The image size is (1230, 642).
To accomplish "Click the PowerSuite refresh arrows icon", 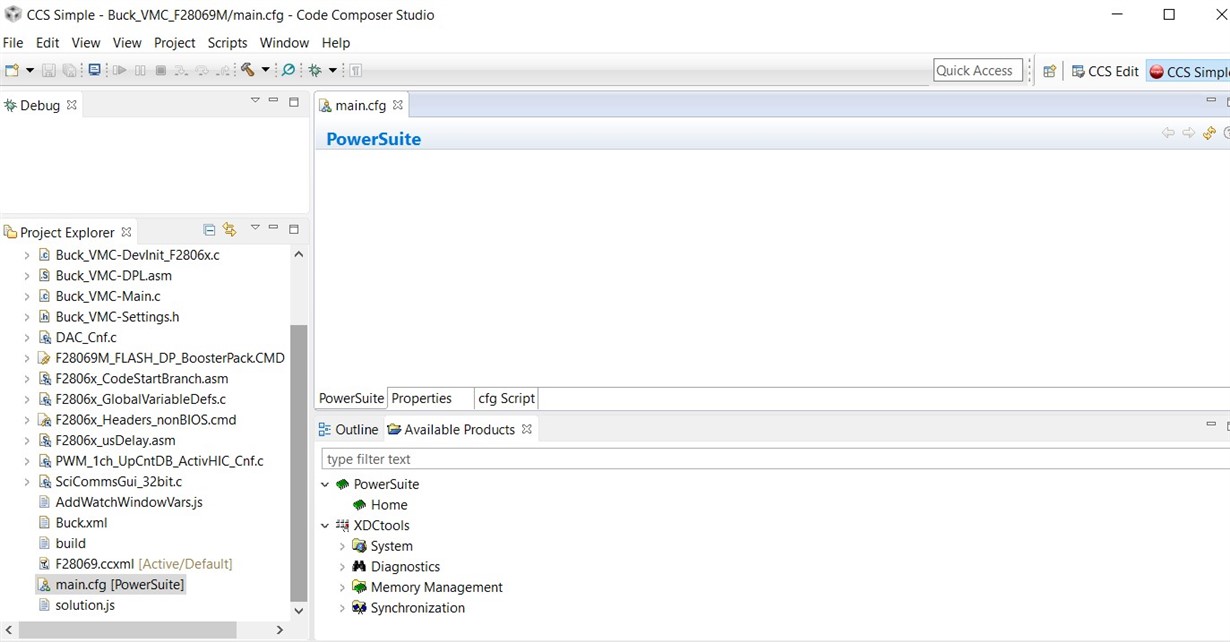I will [x=1209, y=133].
